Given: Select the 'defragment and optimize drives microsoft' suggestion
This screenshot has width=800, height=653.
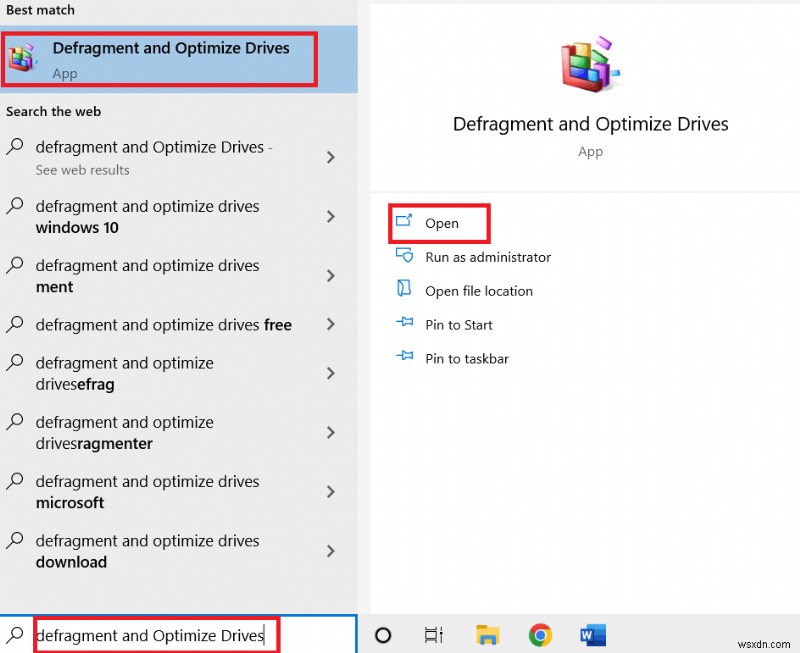Looking at the screenshot, I should pyautogui.click(x=179, y=492).
